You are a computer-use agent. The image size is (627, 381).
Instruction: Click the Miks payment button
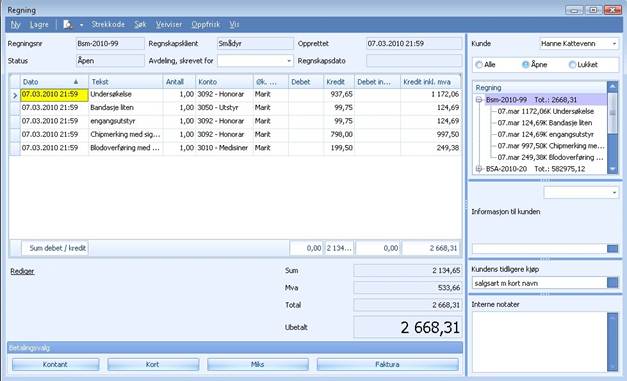point(258,364)
